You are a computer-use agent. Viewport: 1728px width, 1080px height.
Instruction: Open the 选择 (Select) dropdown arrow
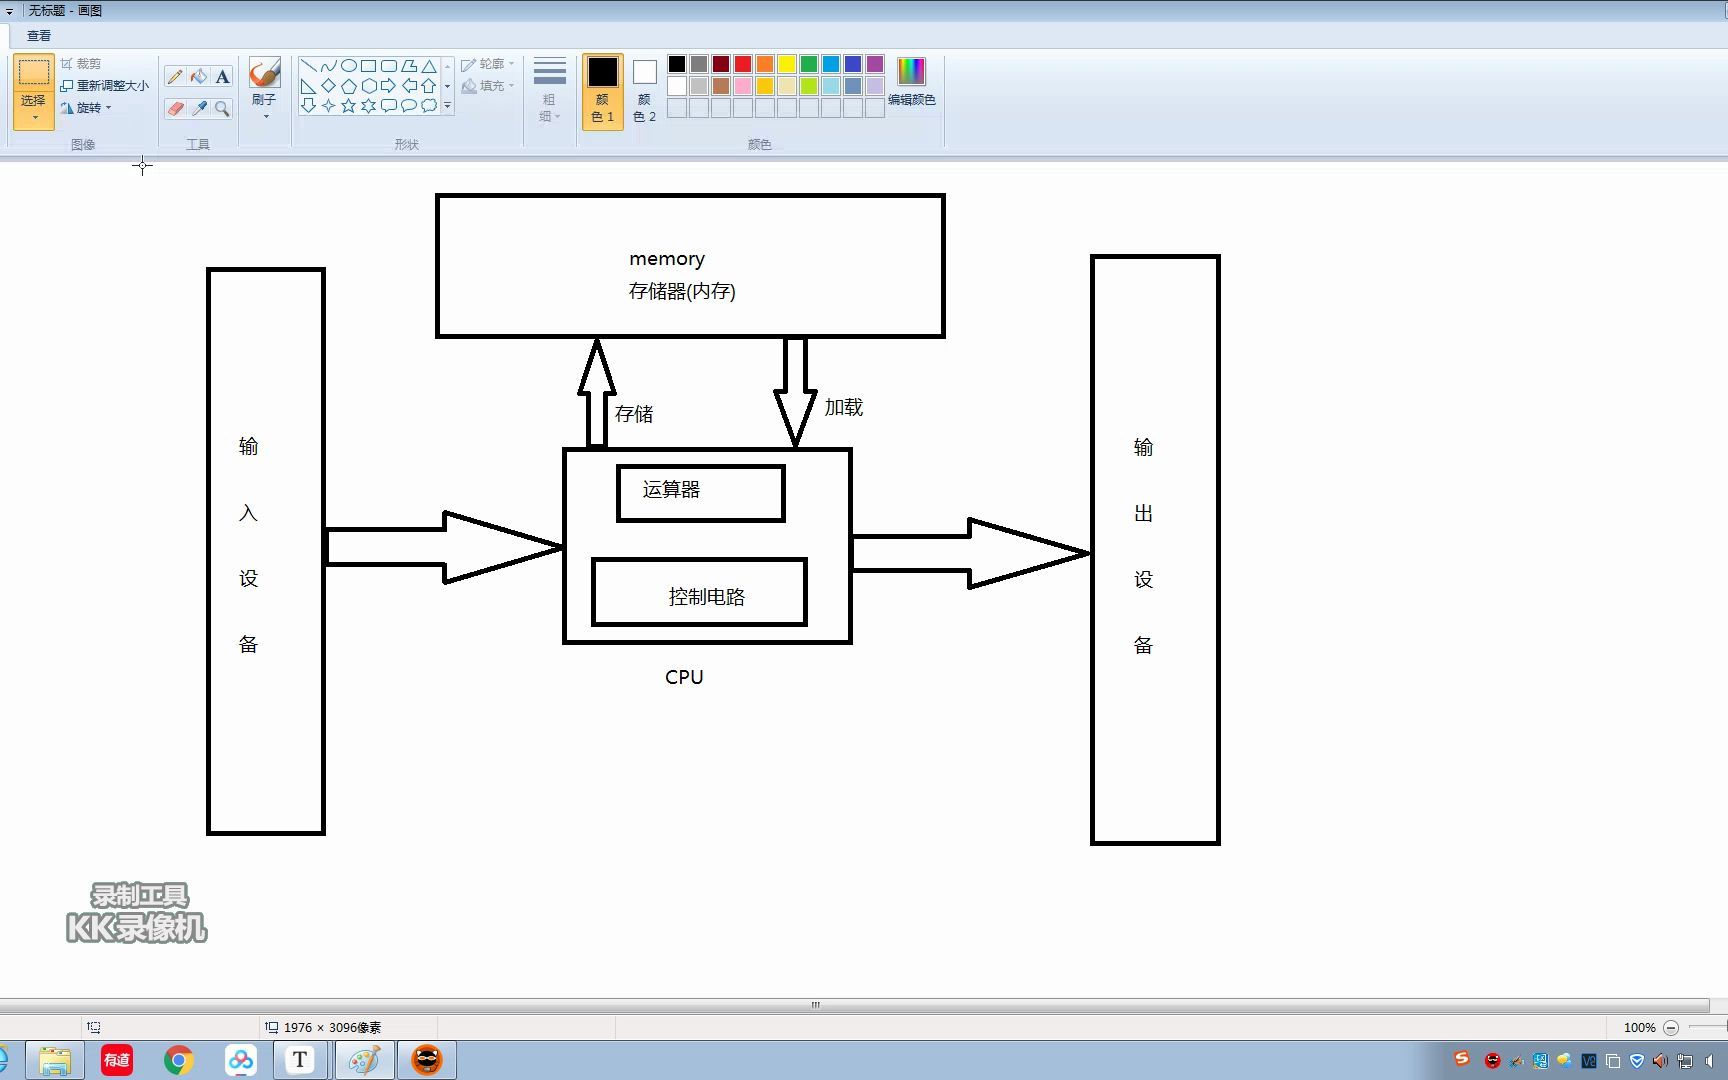34,117
